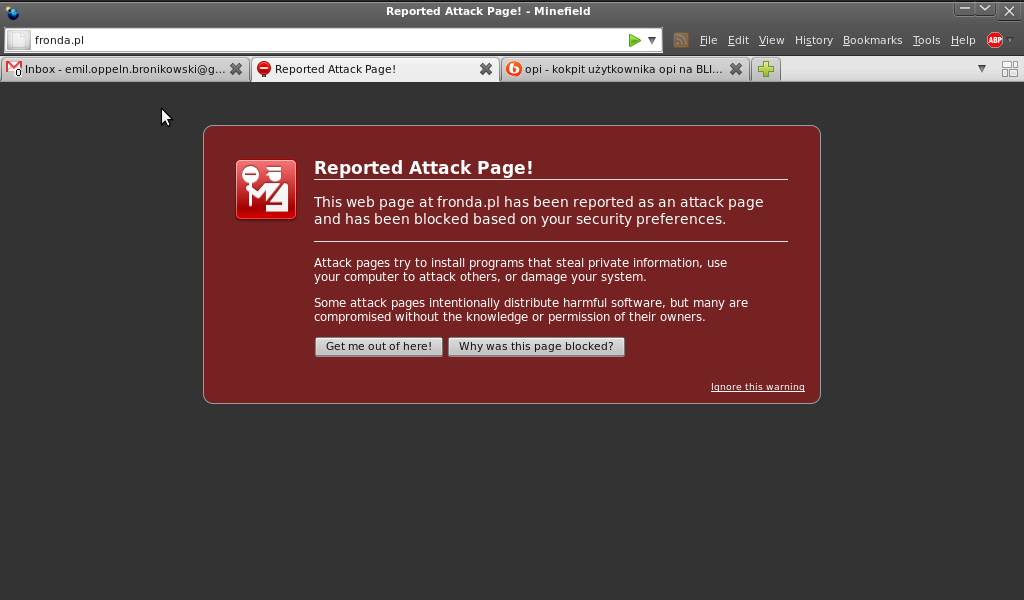Image resolution: width=1024 pixels, height=600 pixels.
Task: Expand the Adblock Plus dropdown arrow
Action: point(1010,40)
